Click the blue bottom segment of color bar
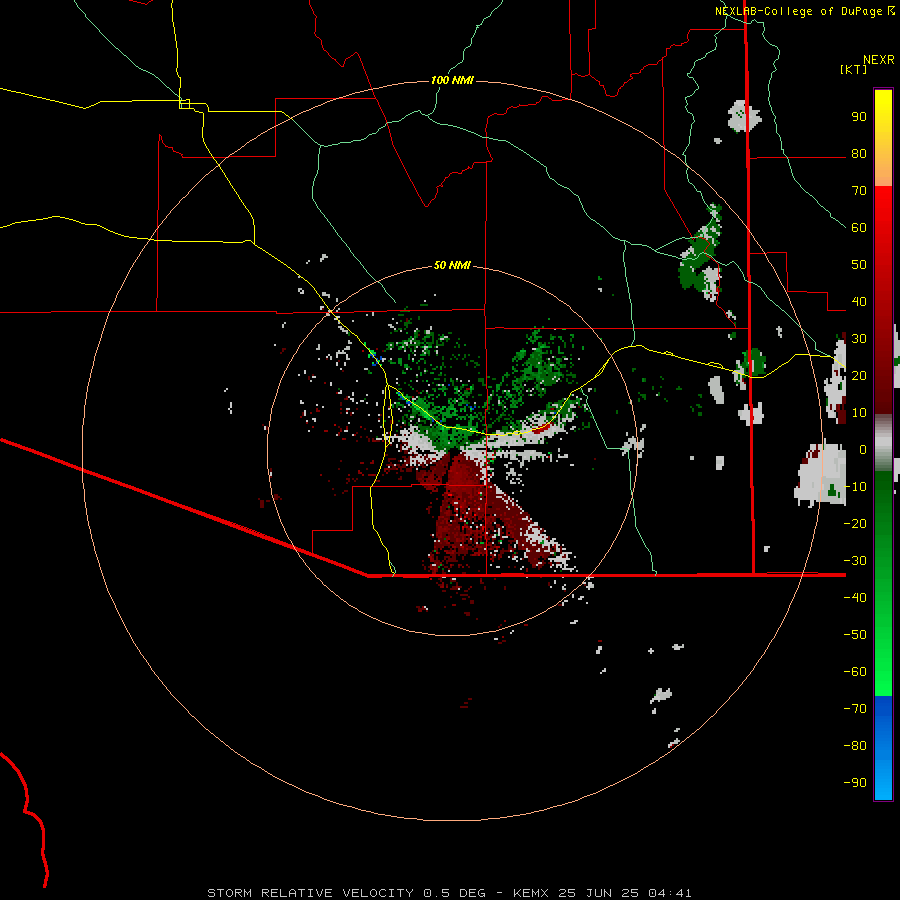Image resolution: width=900 pixels, height=900 pixels. 883,748
